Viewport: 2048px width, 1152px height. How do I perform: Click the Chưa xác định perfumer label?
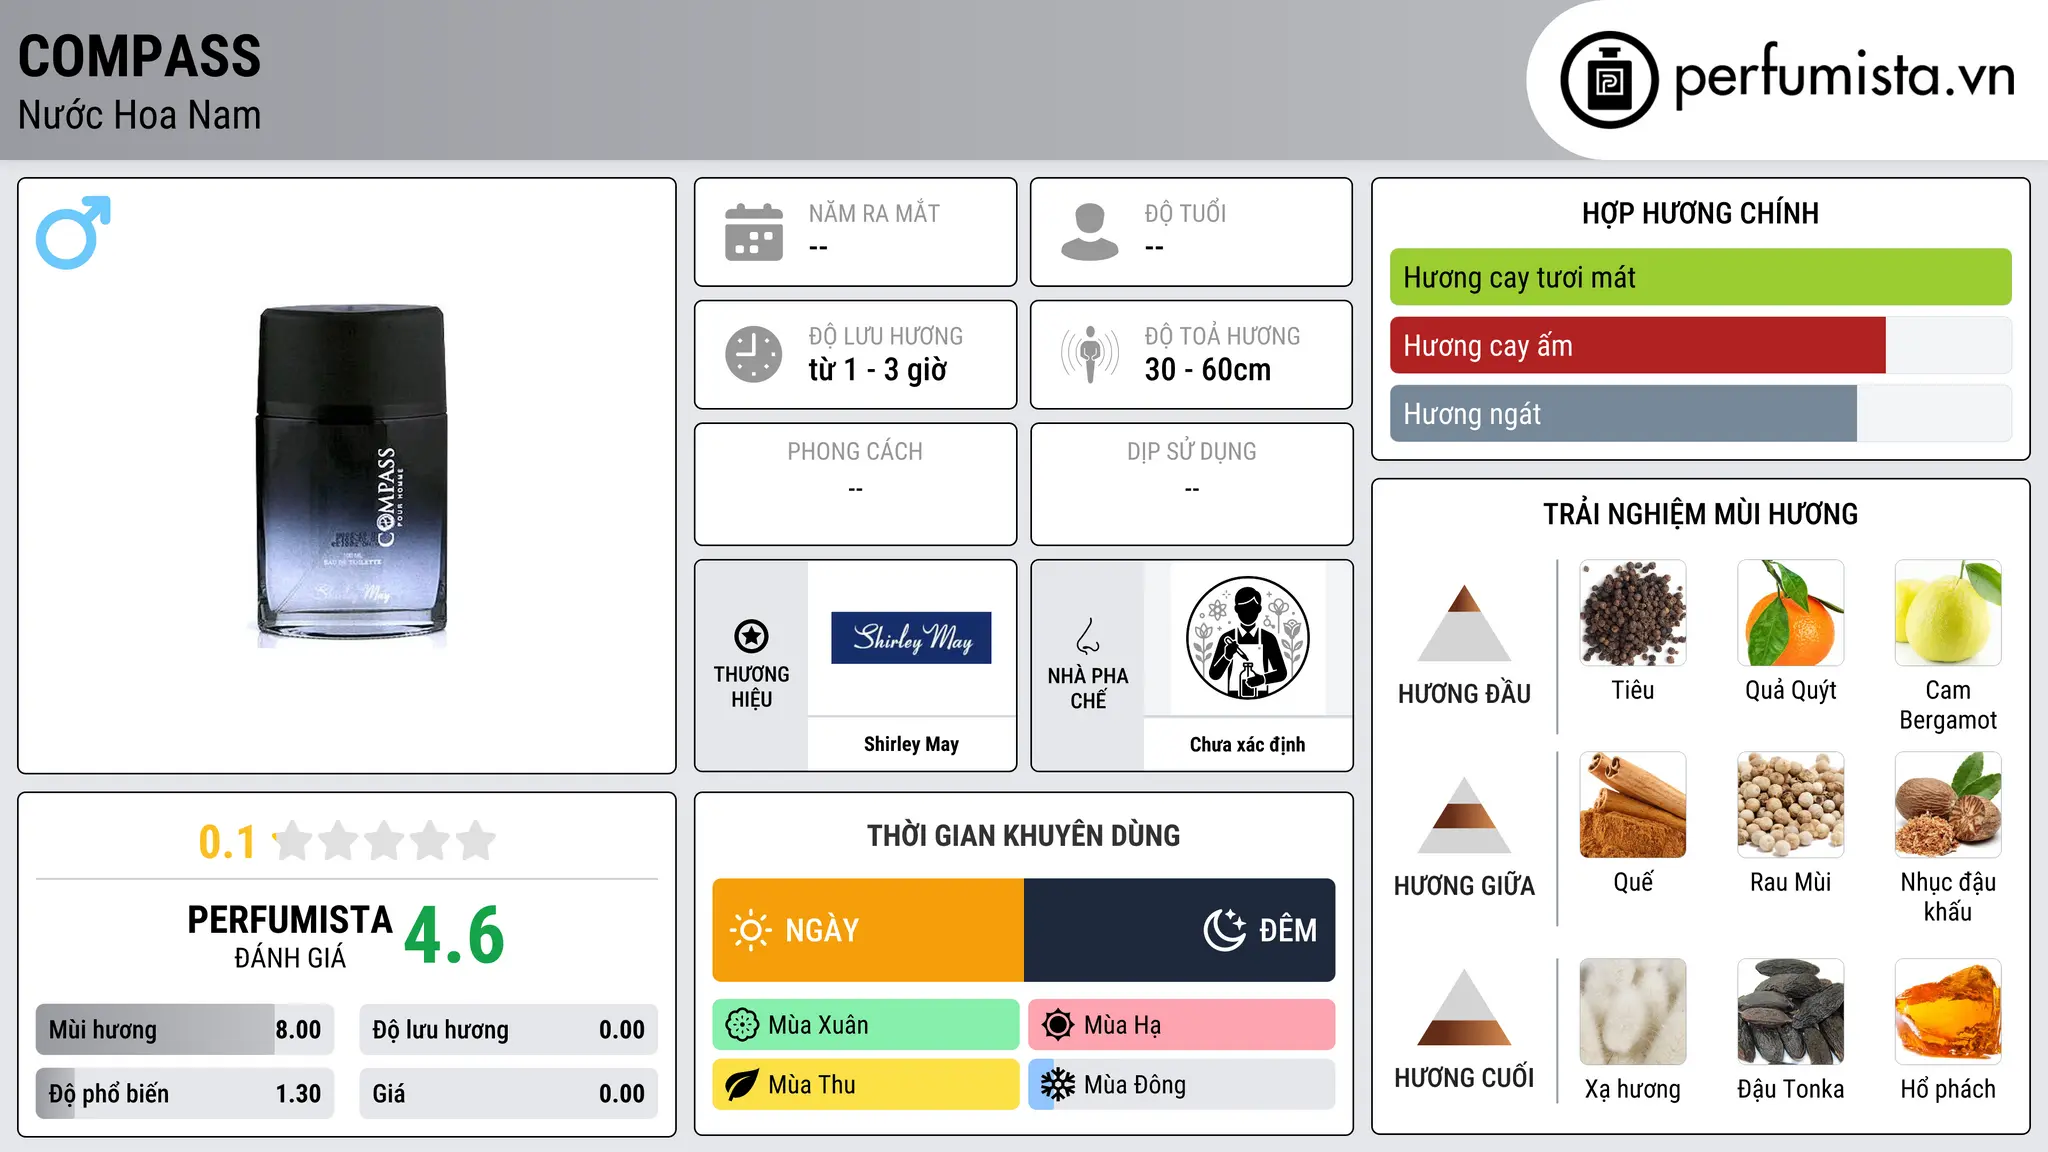coord(1247,744)
